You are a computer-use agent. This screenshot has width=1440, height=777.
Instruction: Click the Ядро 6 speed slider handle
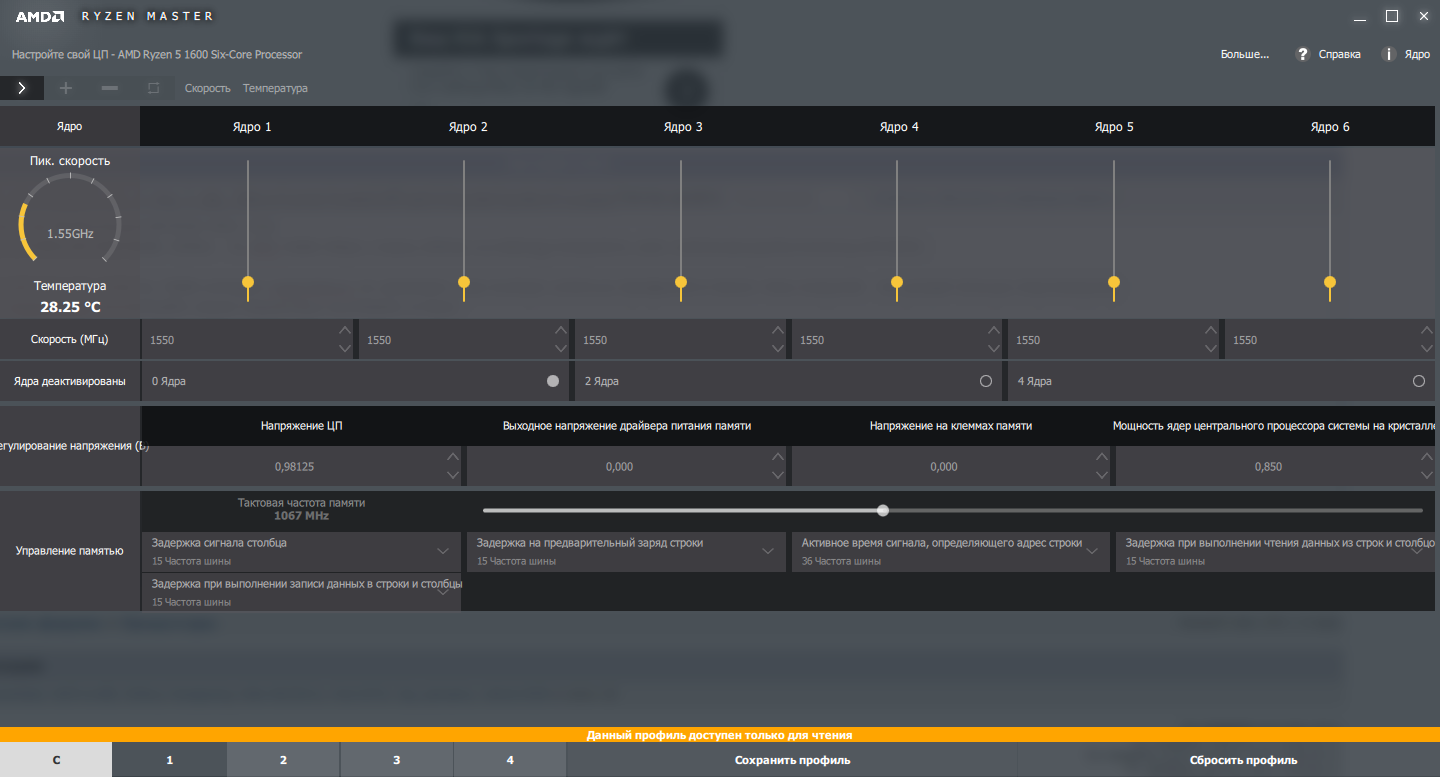tap(1330, 282)
